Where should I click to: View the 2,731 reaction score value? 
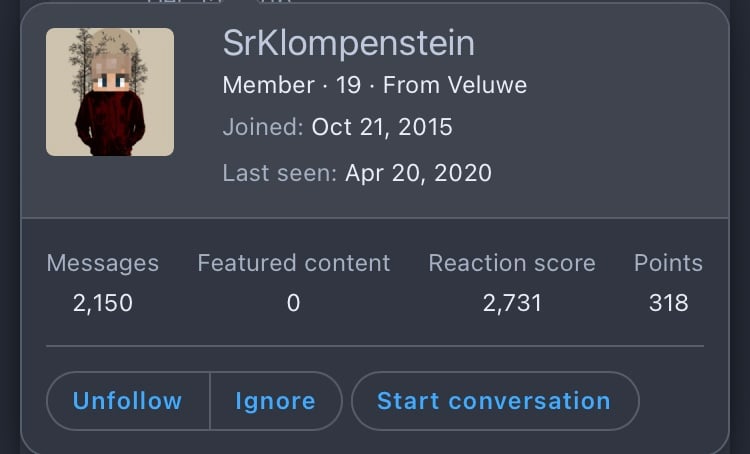coord(512,303)
